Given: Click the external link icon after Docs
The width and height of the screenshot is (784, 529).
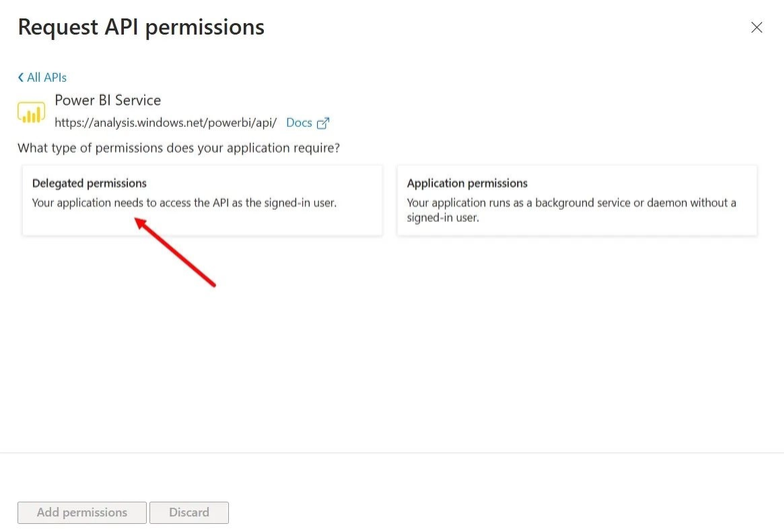Looking at the screenshot, I should click(323, 123).
